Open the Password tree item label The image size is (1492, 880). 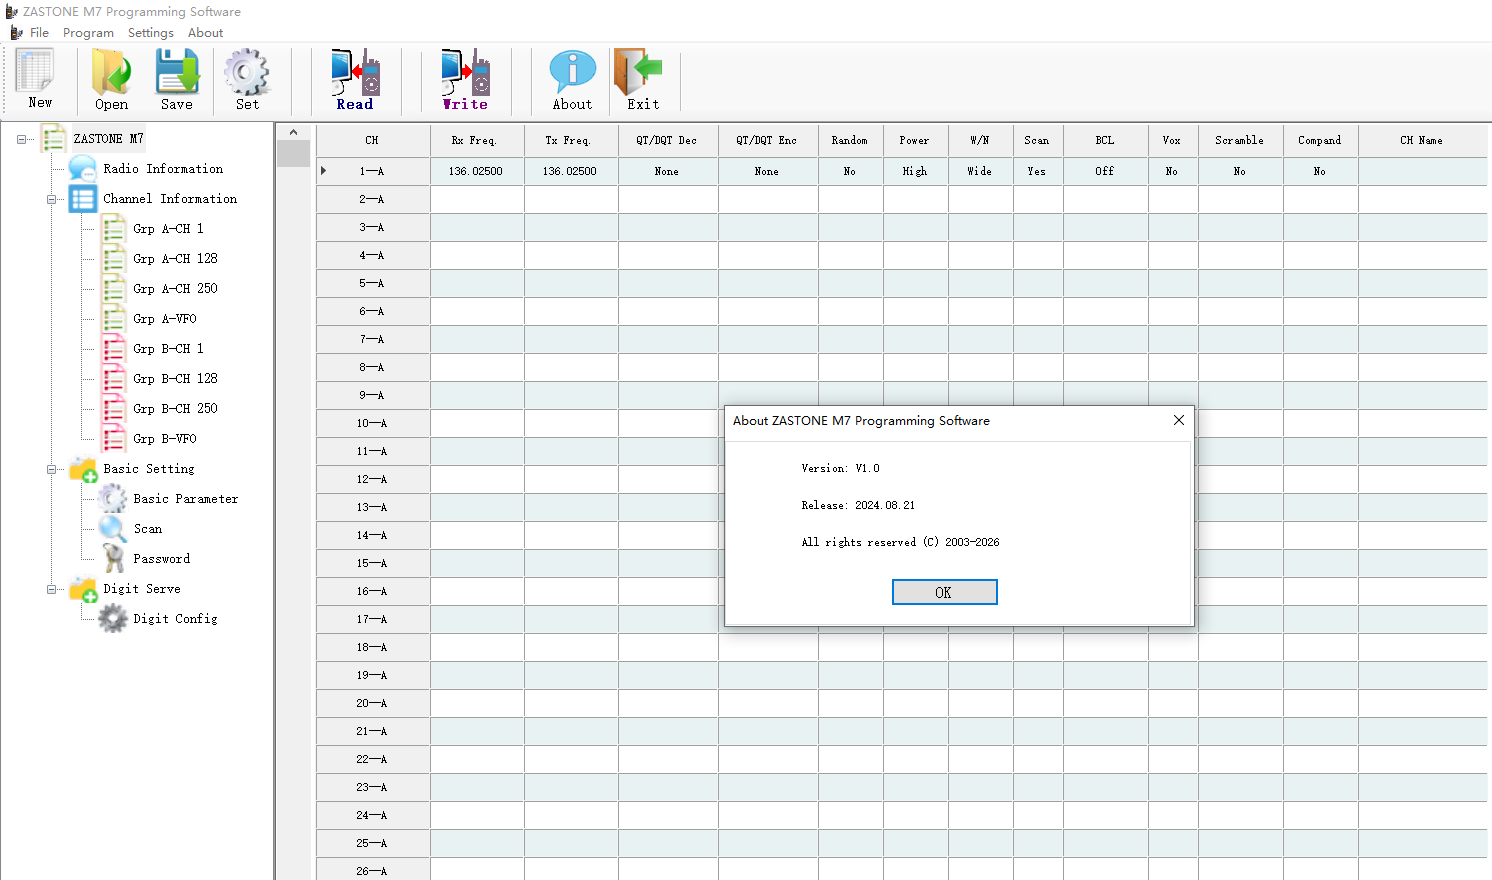[161, 559]
